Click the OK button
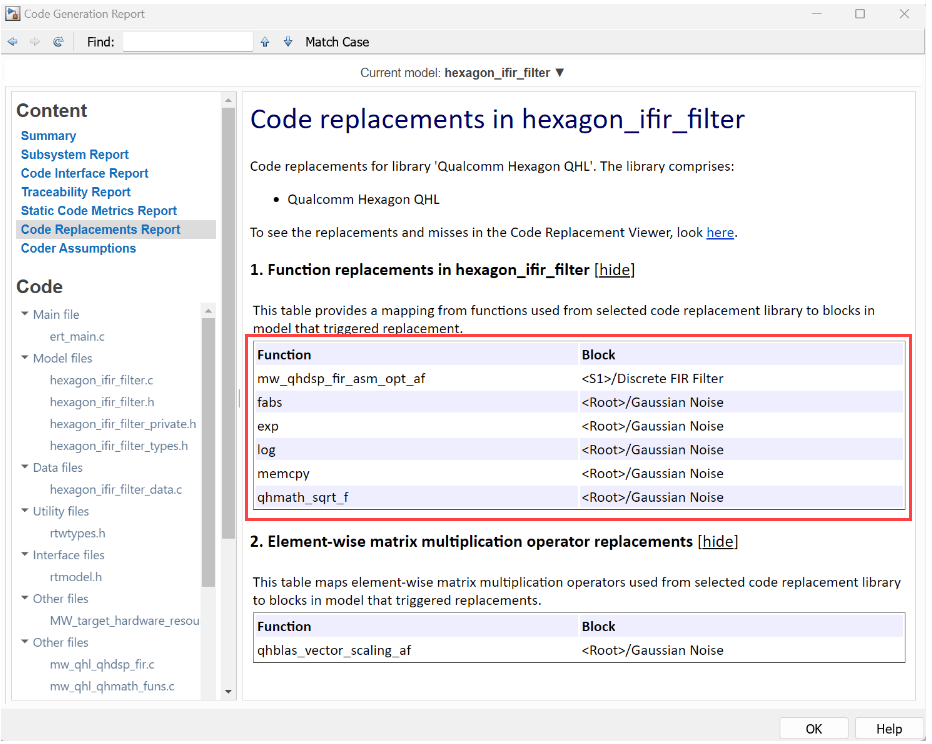The height and width of the screenshot is (744, 932). tap(814, 728)
